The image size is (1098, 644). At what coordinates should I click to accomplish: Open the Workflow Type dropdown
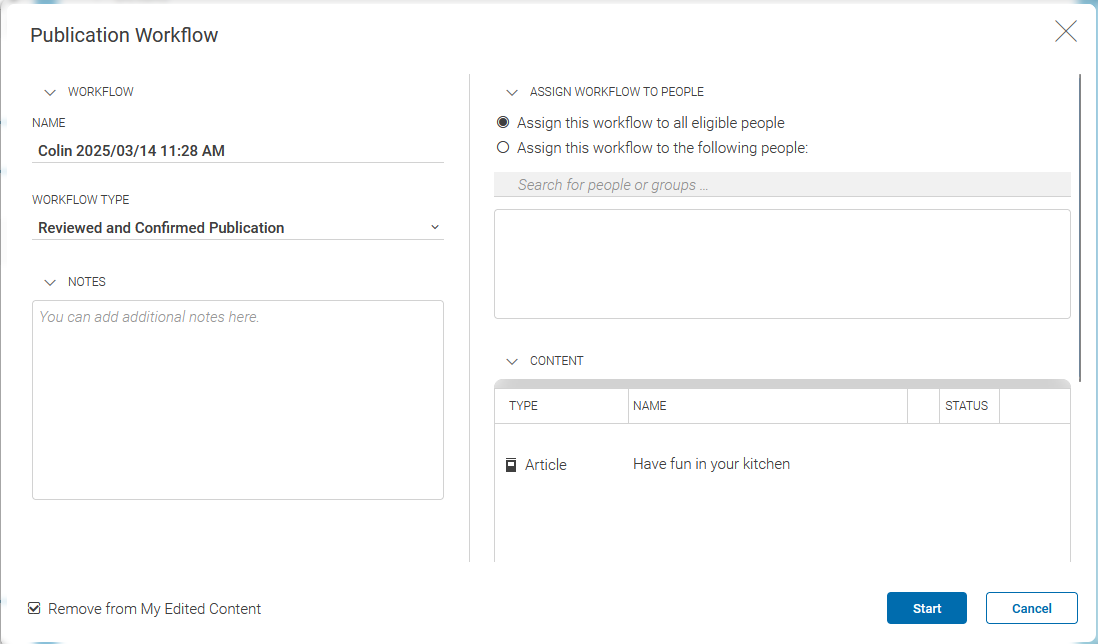[x=435, y=227]
